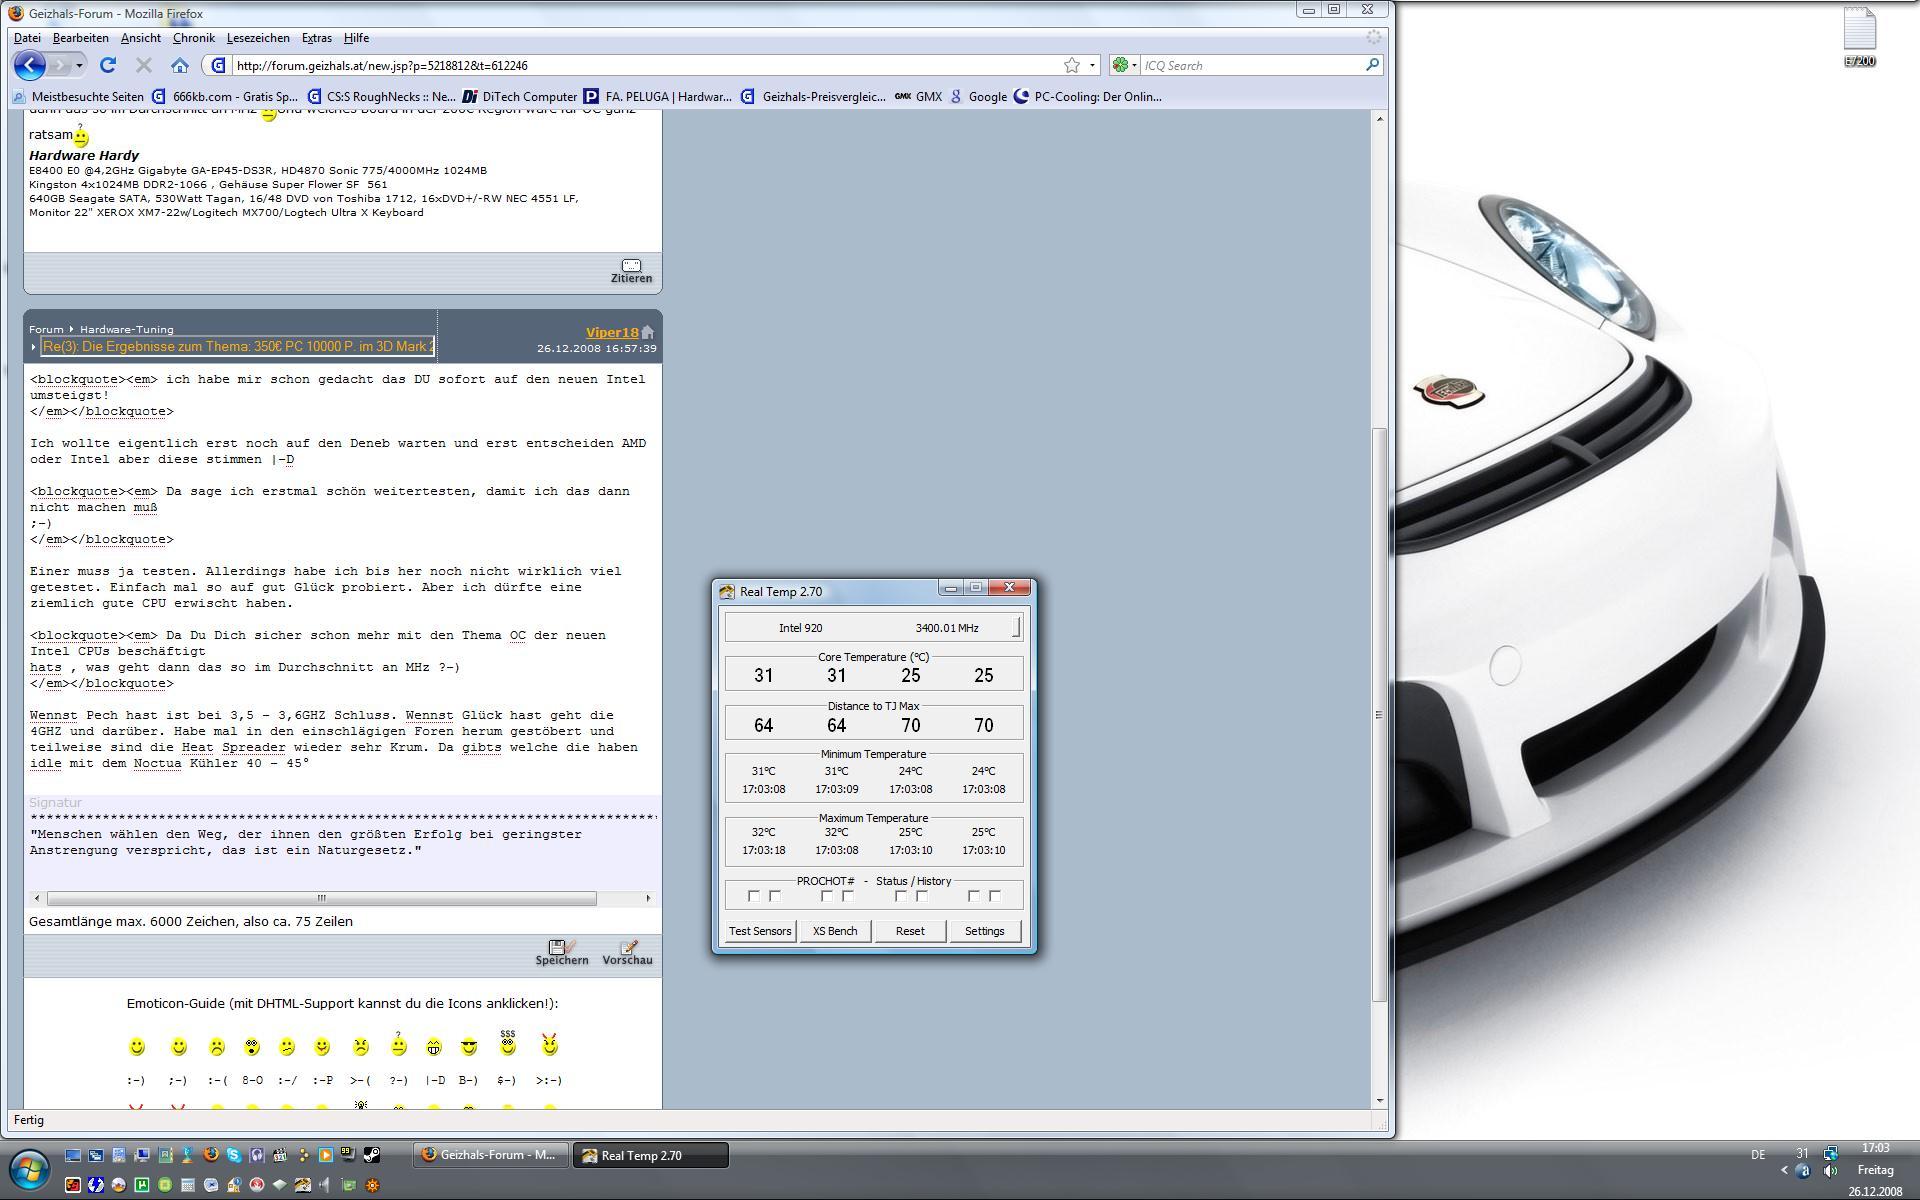The width and height of the screenshot is (1920, 1200).
Task: Click the ICQ Search magnifier icon
Action: click(x=1372, y=65)
